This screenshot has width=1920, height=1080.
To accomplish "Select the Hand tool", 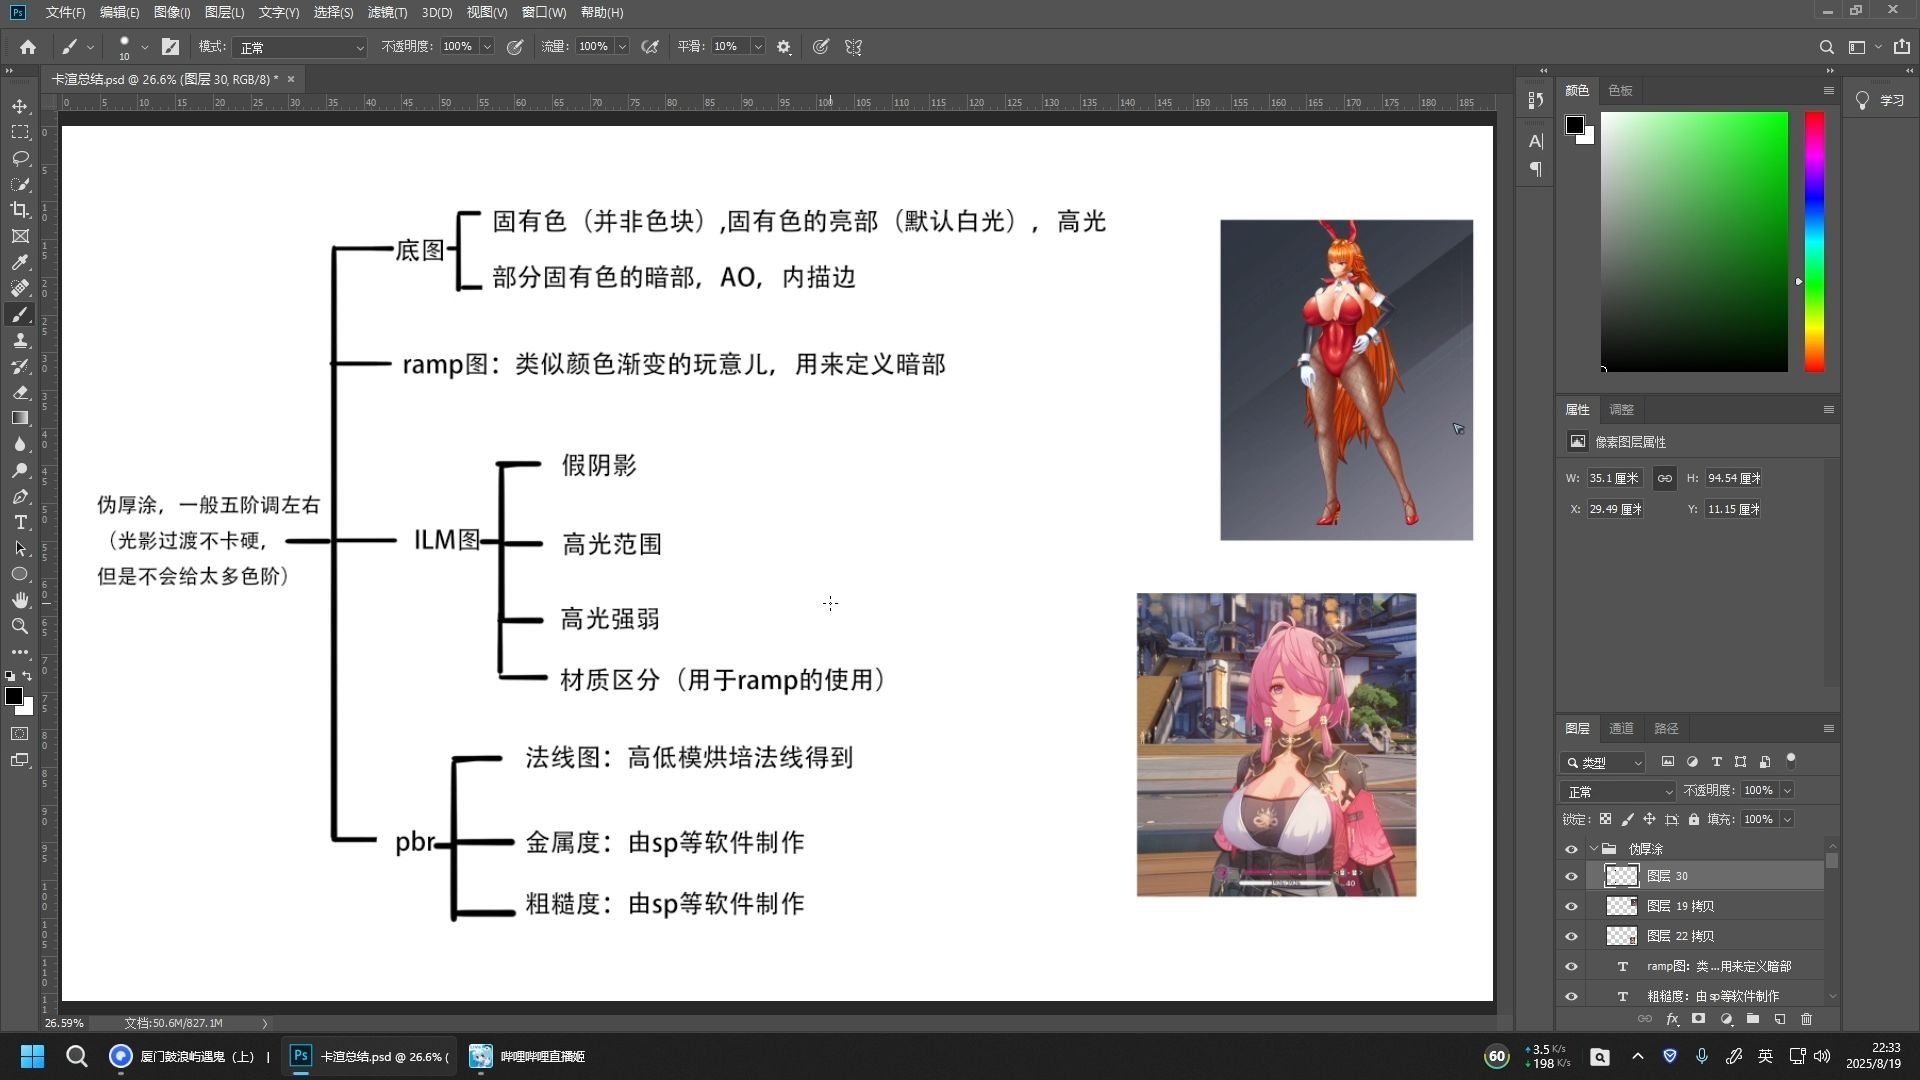I will click(20, 600).
